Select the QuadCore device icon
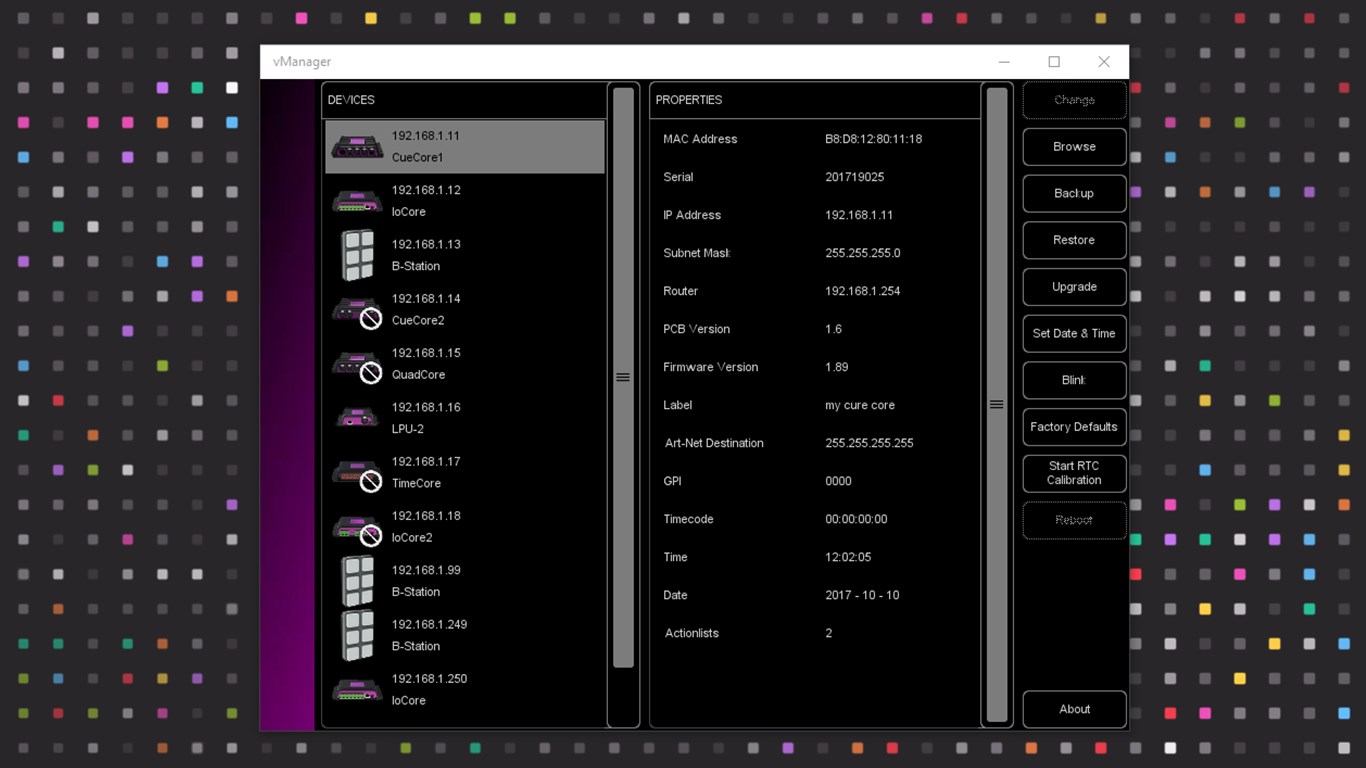This screenshot has height=768, width=1366. pyautogui.click(x=357, y=365)
